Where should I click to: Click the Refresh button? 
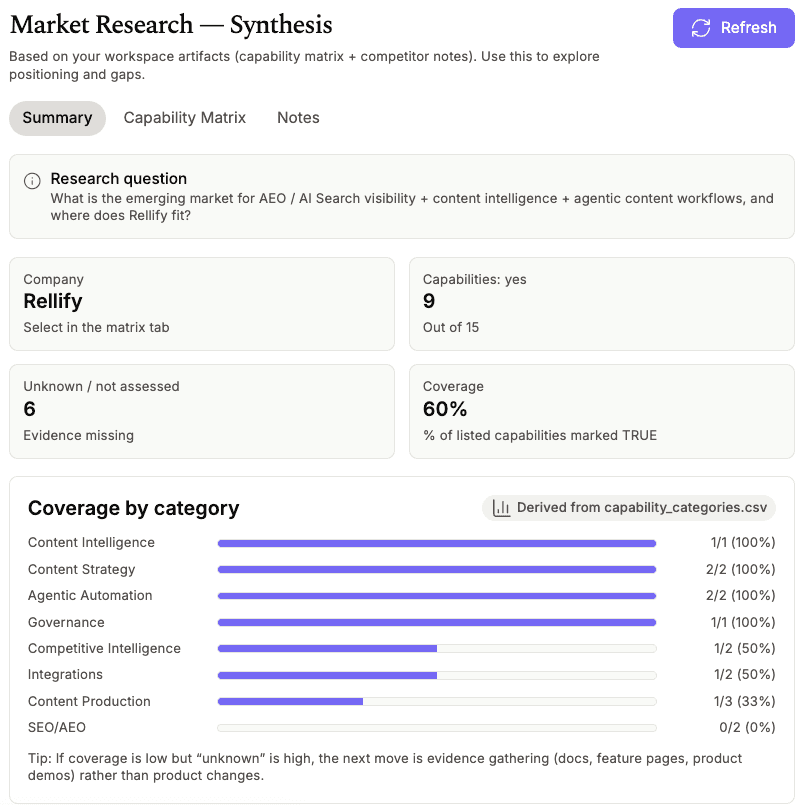733,28
